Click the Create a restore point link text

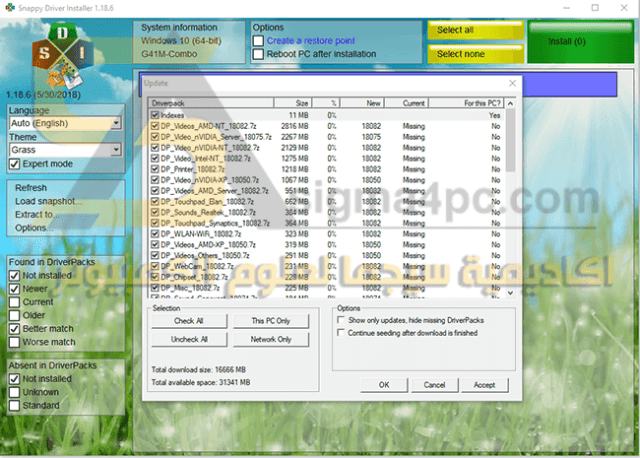pyautogui.click(x=311, y=41)
